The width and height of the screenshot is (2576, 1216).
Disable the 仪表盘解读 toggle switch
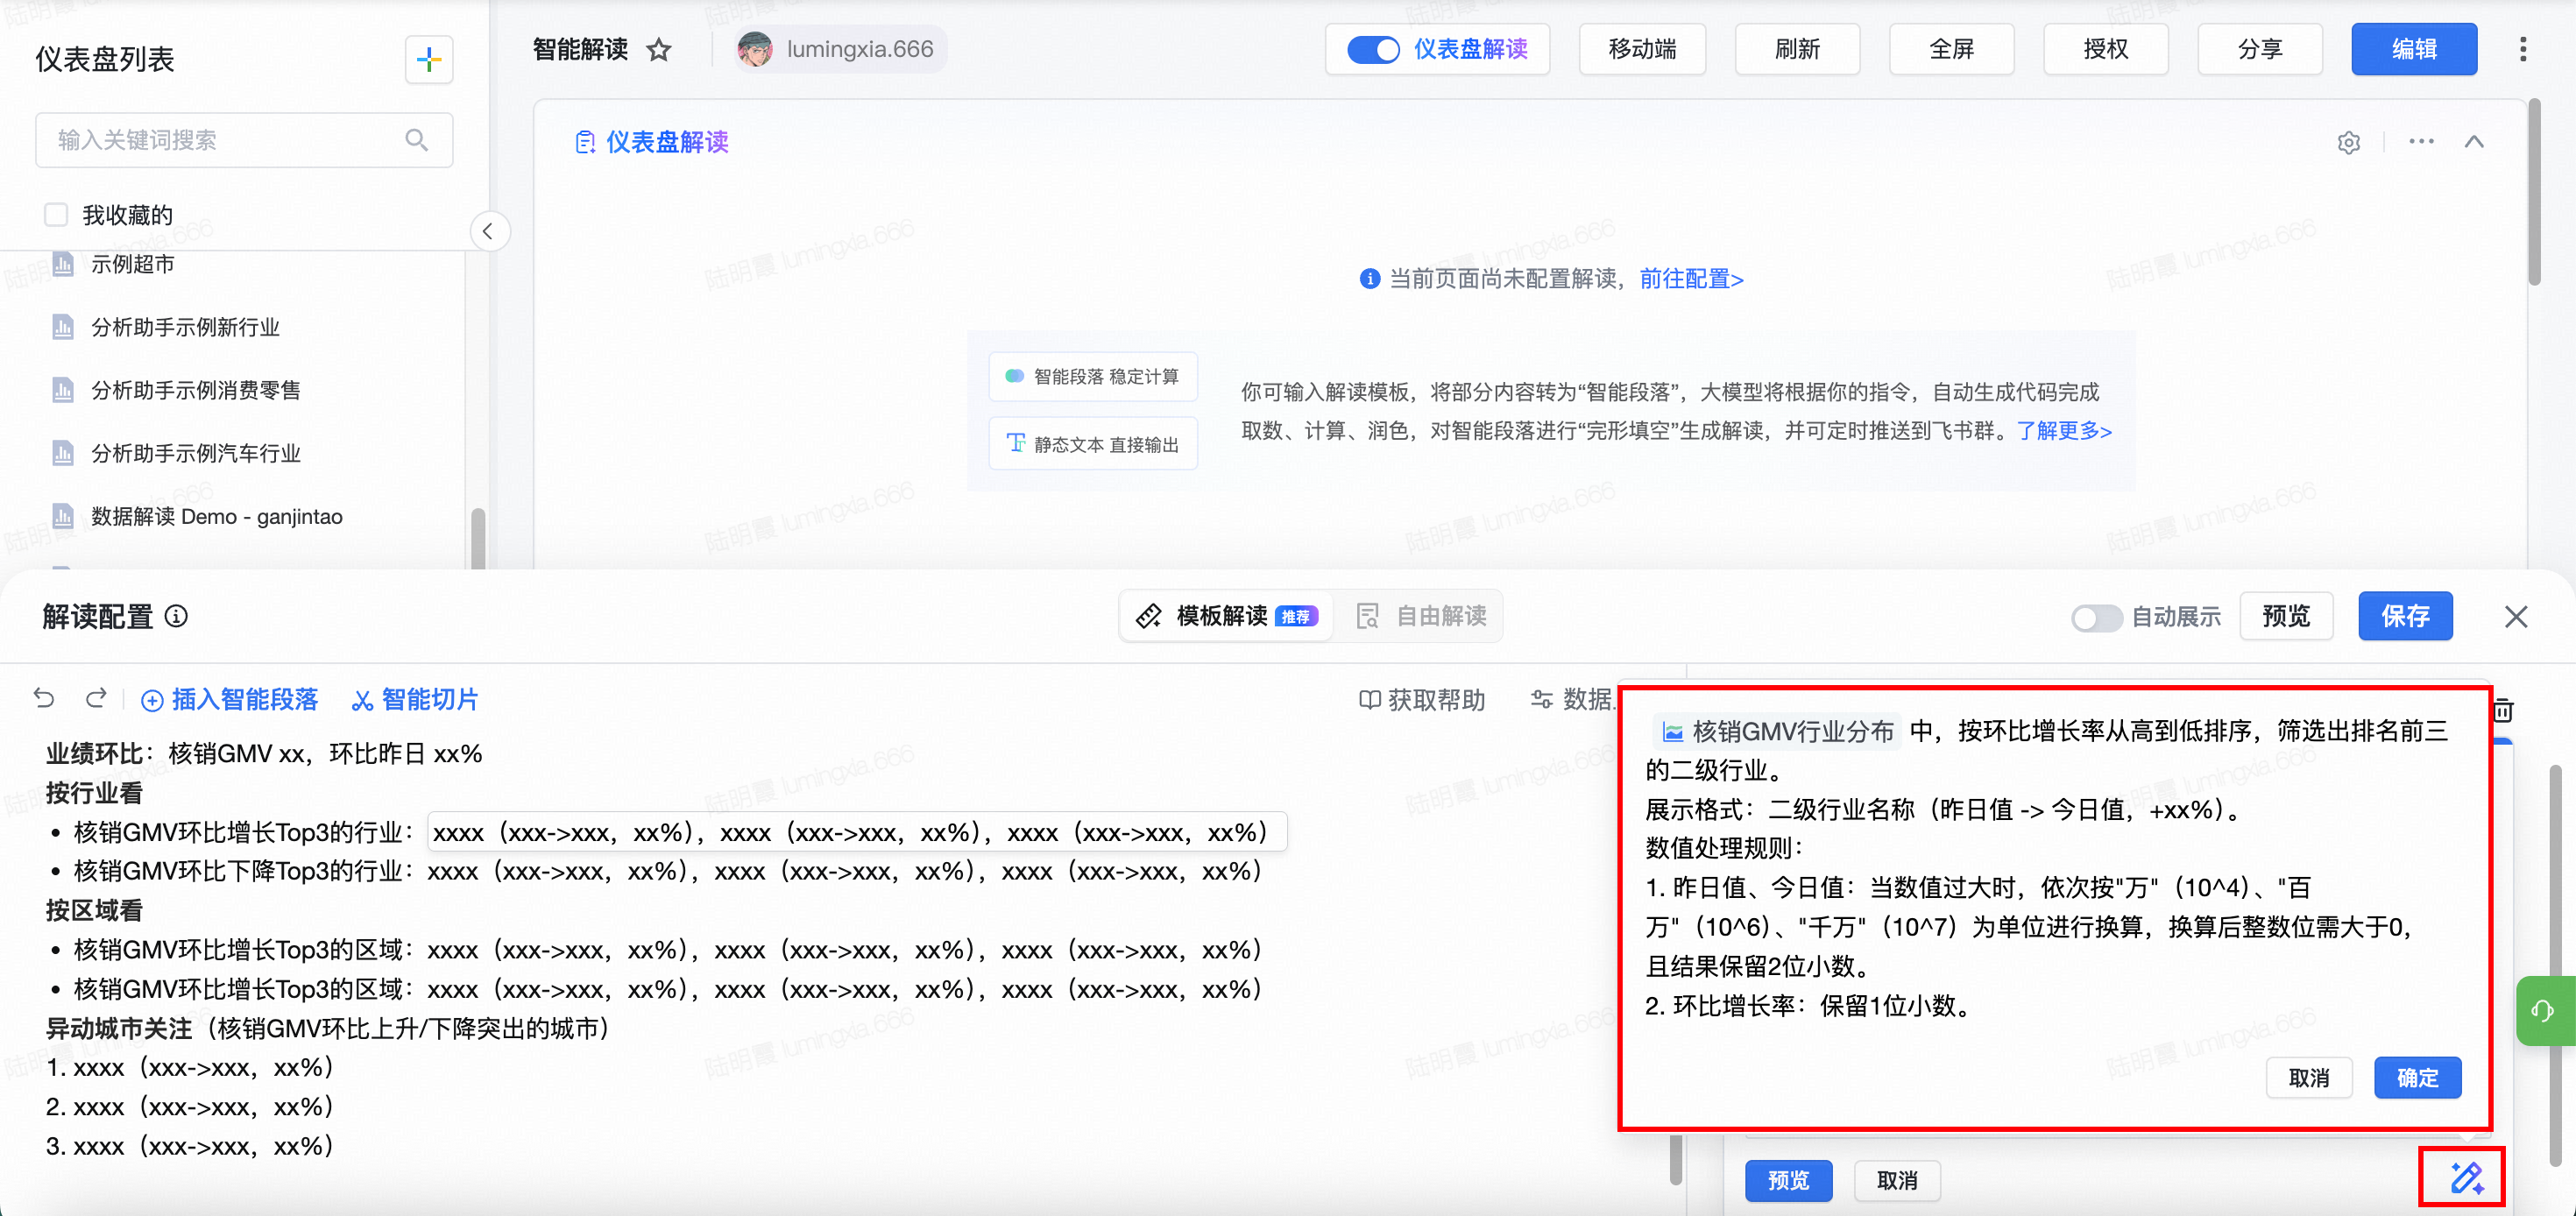coord(1372,50)
